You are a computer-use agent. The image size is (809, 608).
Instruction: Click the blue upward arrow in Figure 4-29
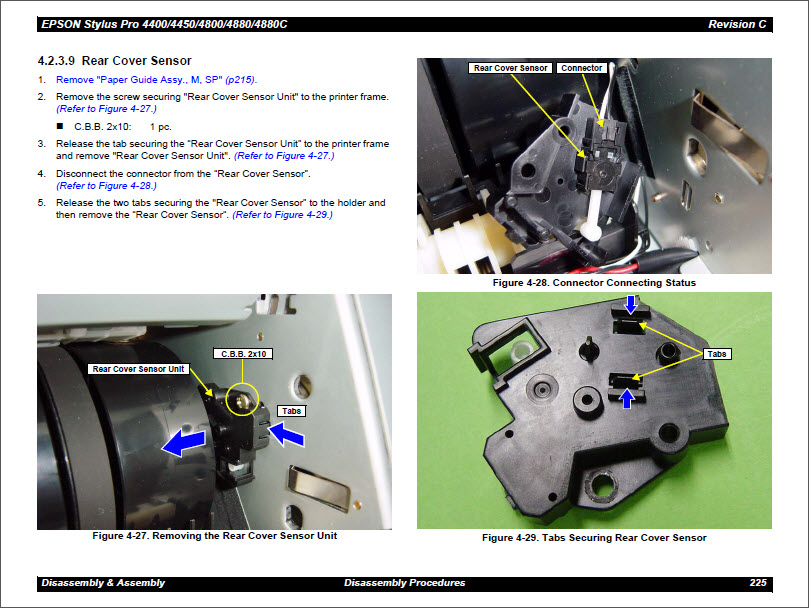click(628, 399)
